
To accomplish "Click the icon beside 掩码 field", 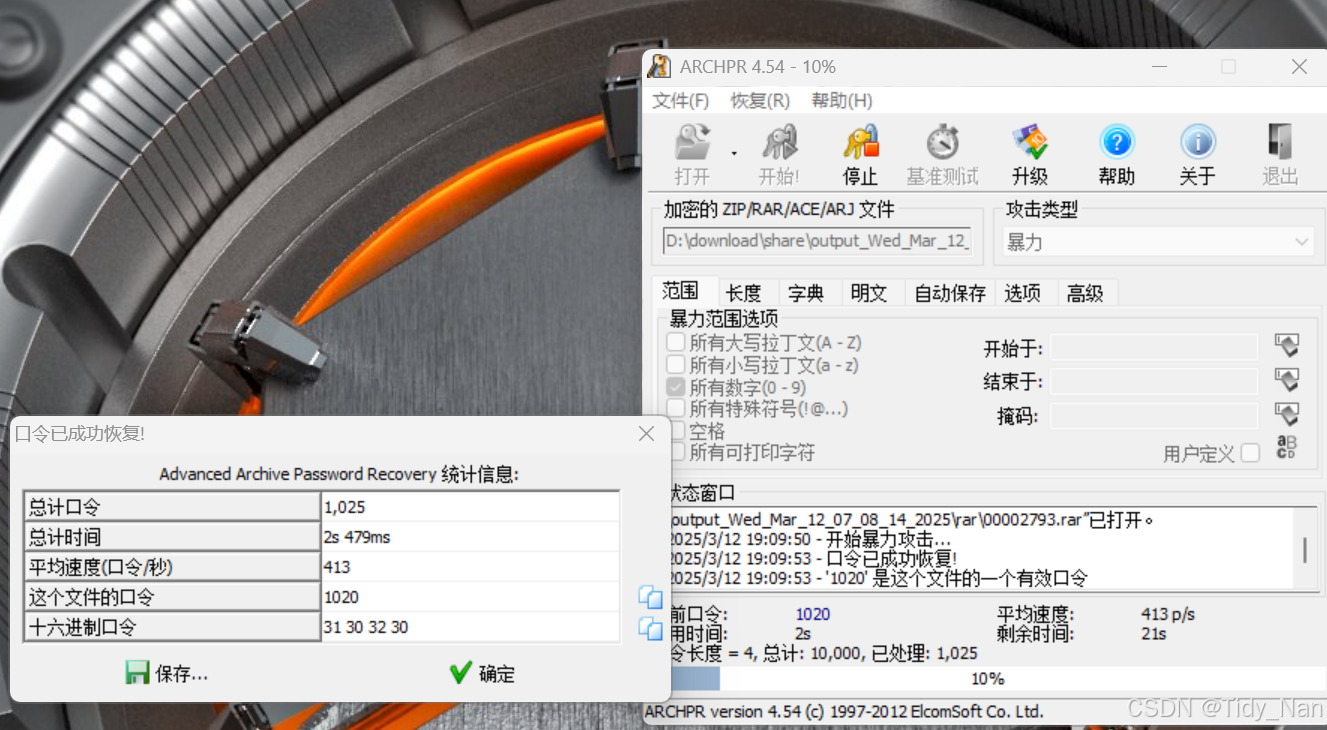I will pyautogui.click(x=1286, y=414).
